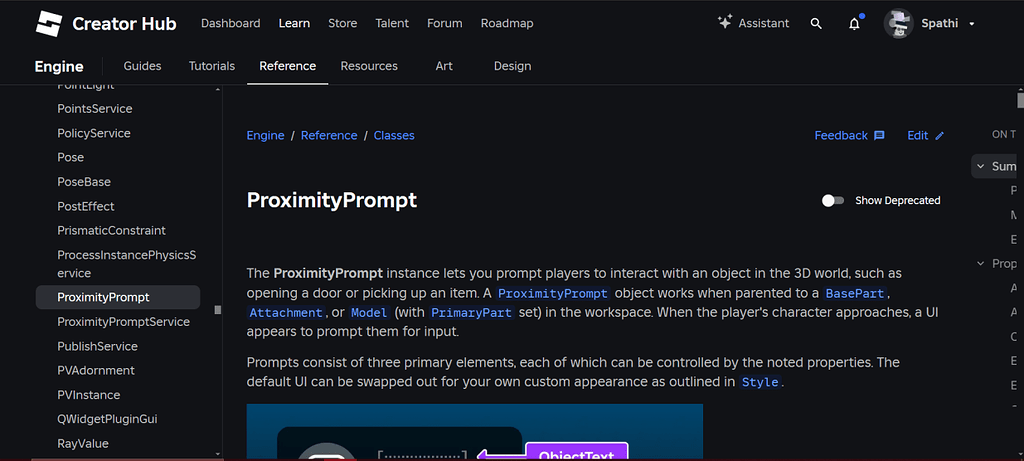The width and height of the screenshot is (1024, 461).
Task: Switch to the Guides tab
Action: click(x=142, y=66)
